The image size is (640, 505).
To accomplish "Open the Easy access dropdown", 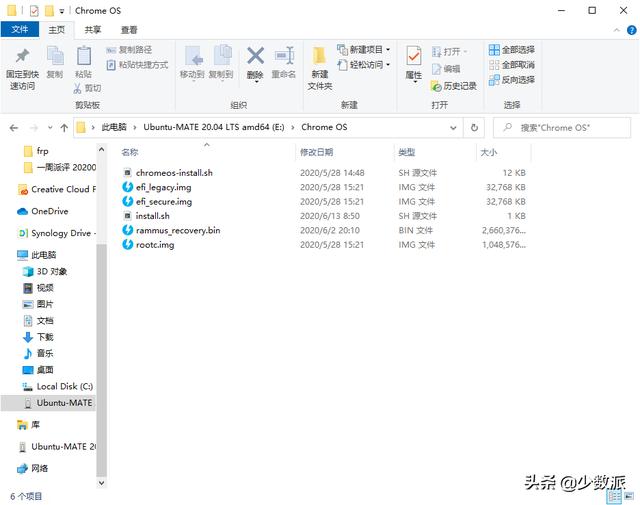I will [388, 65].
